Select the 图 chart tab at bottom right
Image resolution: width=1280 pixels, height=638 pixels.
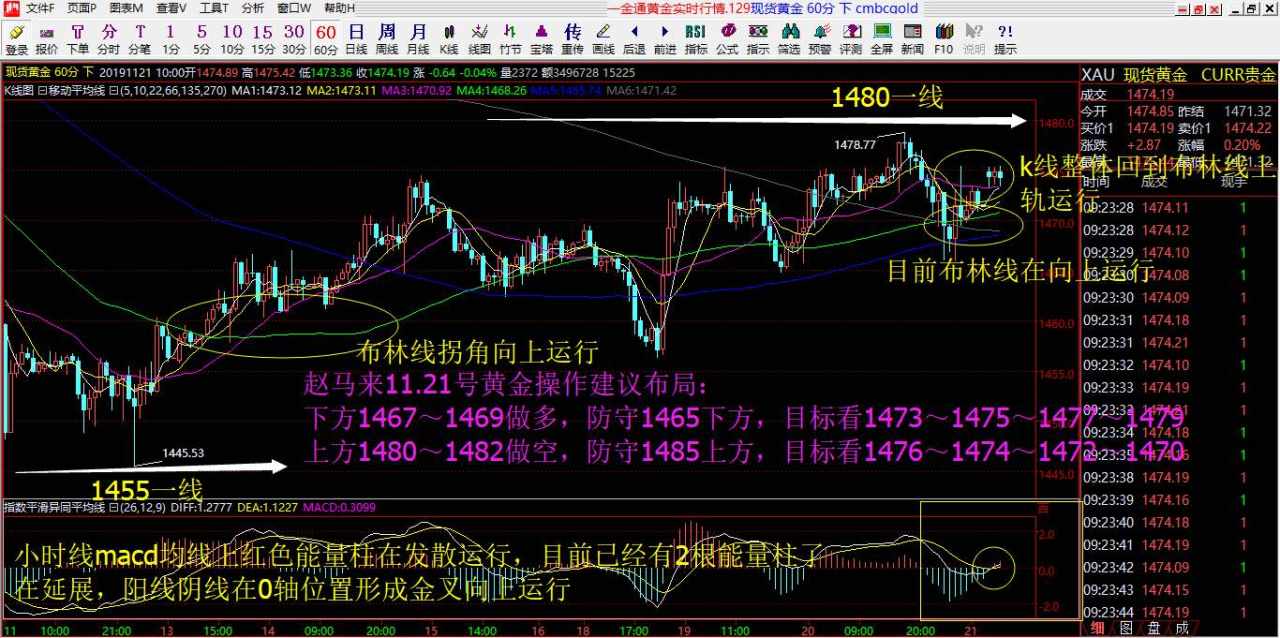(x=1127, y=629)
